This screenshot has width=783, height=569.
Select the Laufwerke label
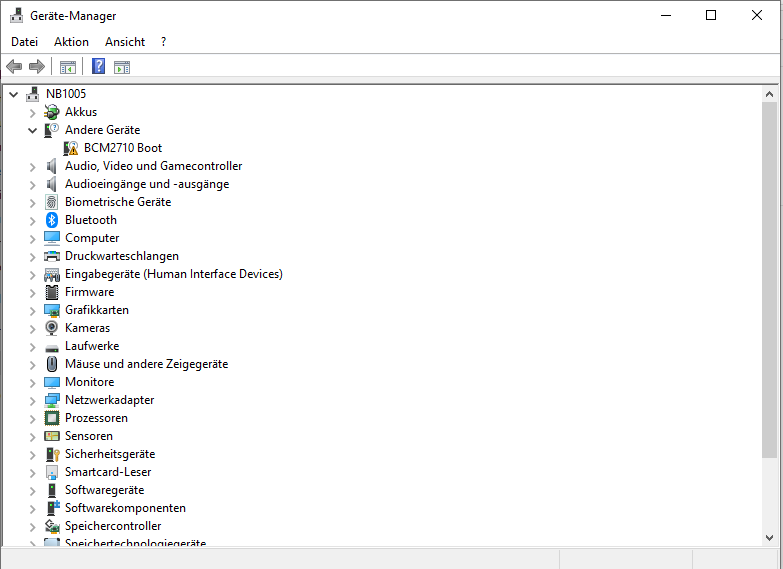pos(92,346)
